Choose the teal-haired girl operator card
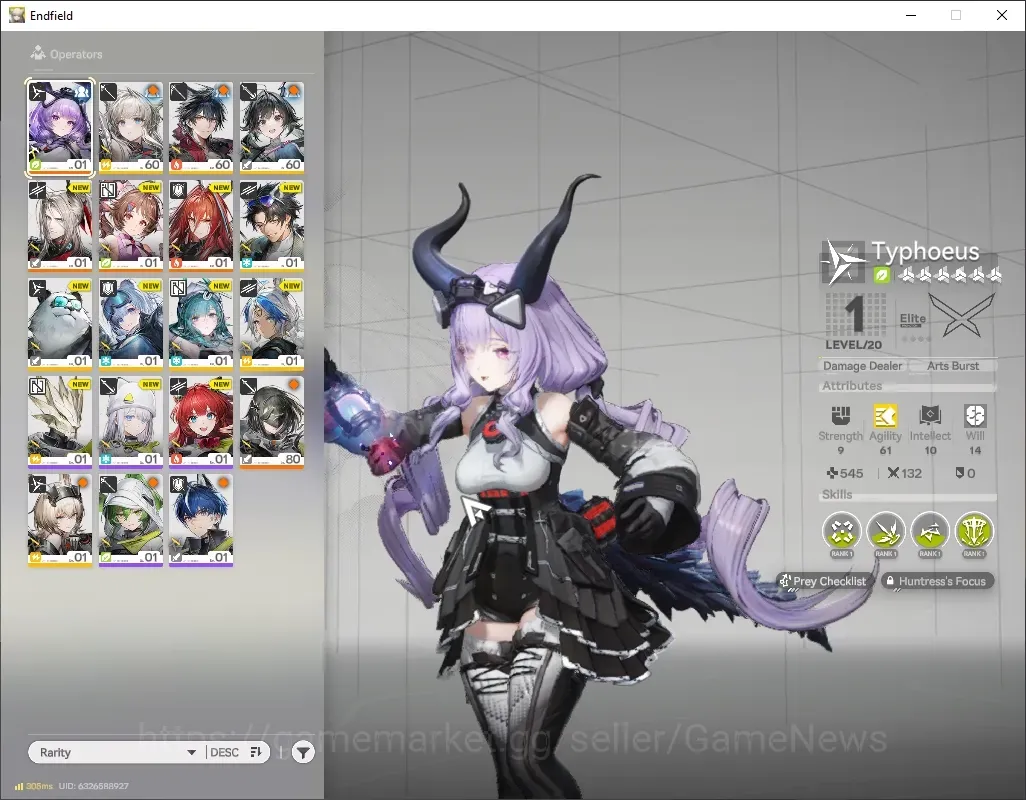This screenshot has height=800, width=1026. pos(201,324)
